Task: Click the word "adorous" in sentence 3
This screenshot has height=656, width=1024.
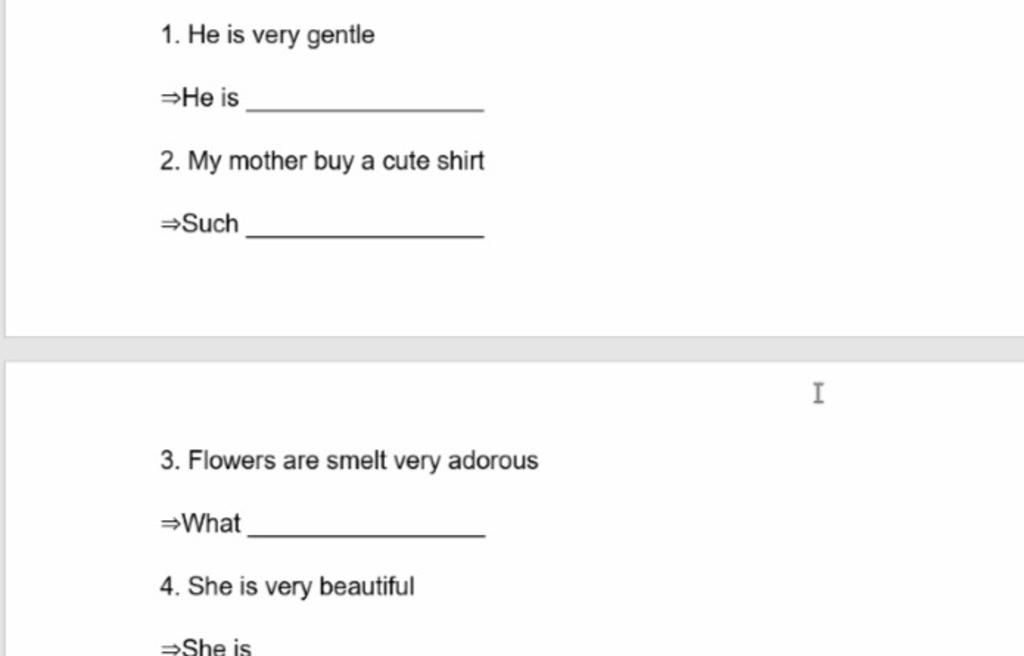Action: [x=493, y=461]
